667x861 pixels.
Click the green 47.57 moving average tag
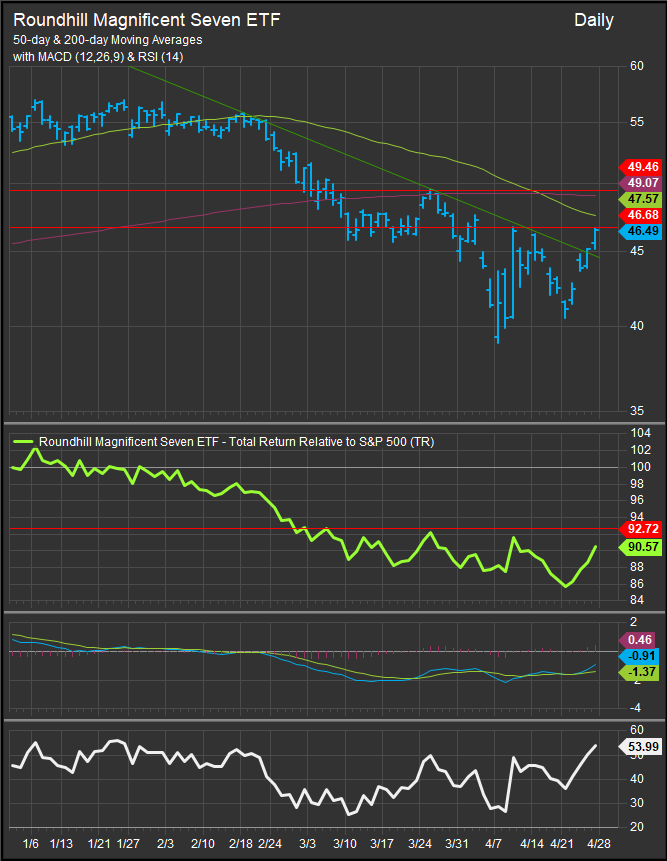point(640,199)
